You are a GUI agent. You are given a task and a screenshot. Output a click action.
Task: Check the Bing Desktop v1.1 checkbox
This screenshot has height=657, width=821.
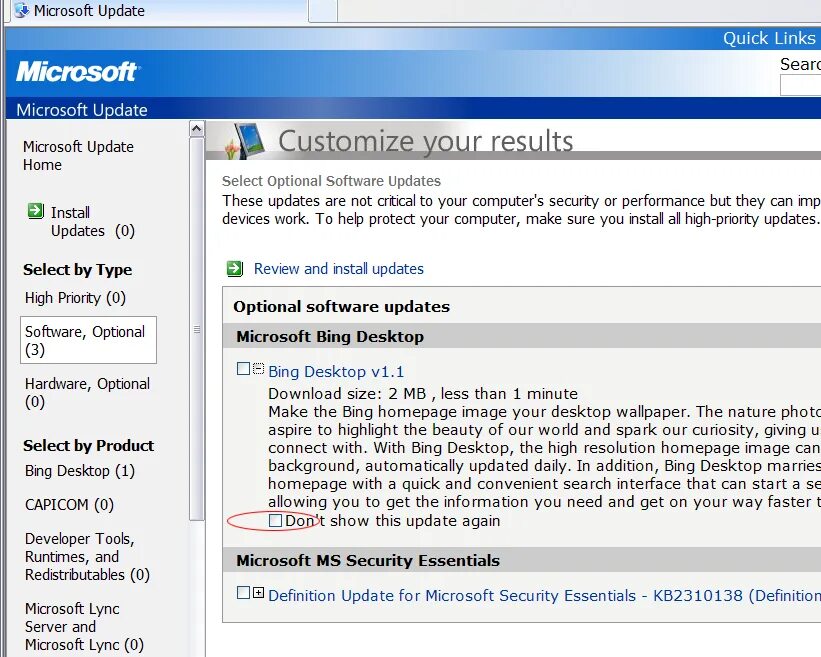243,369
